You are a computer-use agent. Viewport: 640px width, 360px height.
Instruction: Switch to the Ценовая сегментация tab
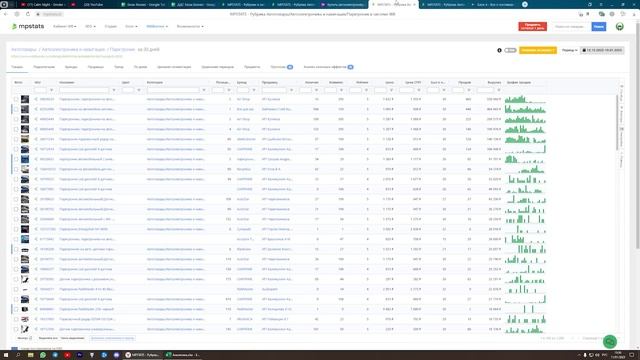174,67
